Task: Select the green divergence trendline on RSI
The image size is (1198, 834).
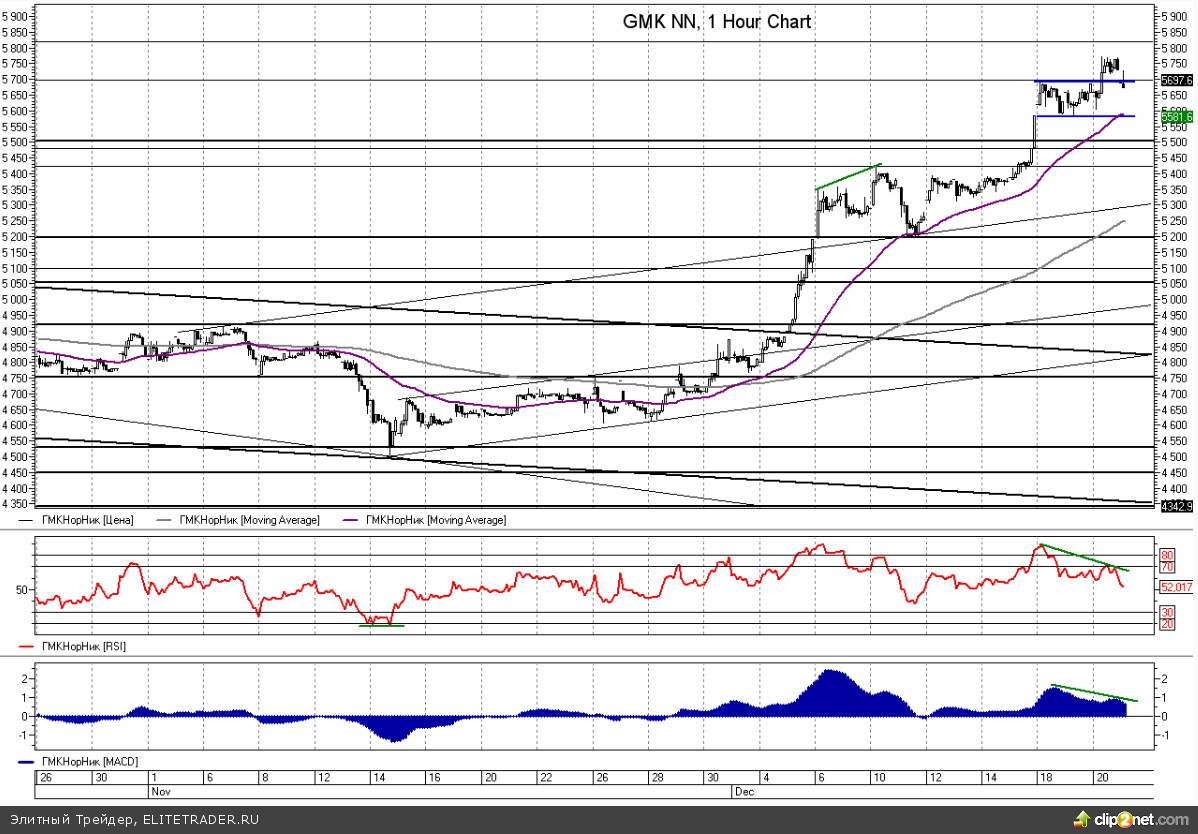Action: click(x=1084, y=557)
